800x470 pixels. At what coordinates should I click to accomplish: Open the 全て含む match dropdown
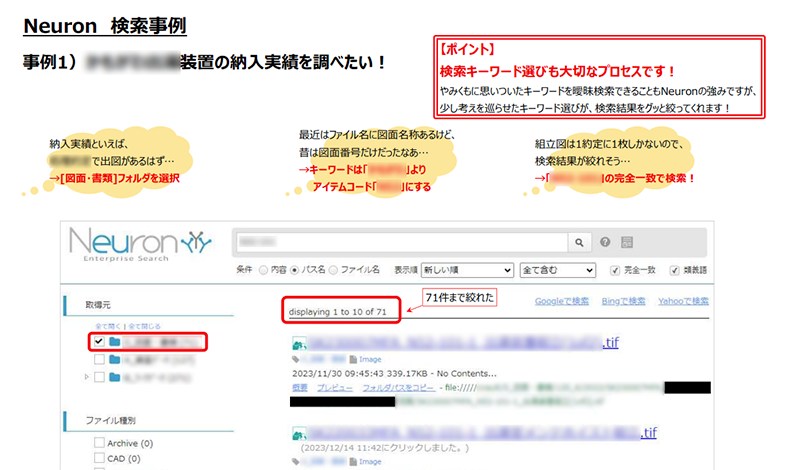point(558,270)
